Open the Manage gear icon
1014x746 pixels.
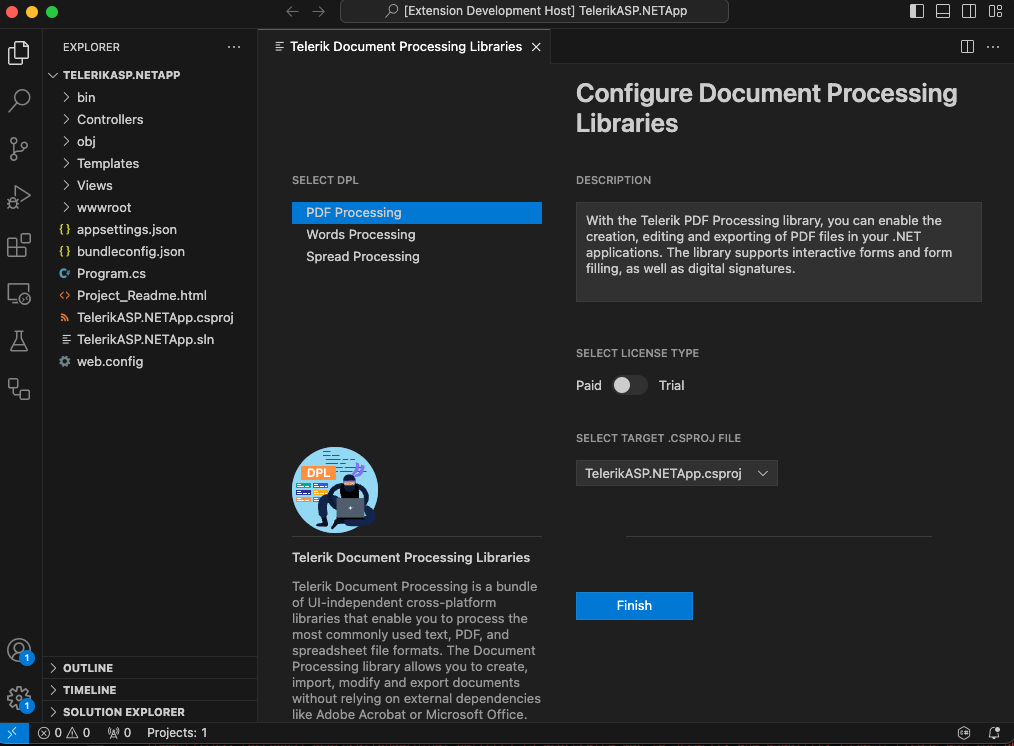pos(19,698)
